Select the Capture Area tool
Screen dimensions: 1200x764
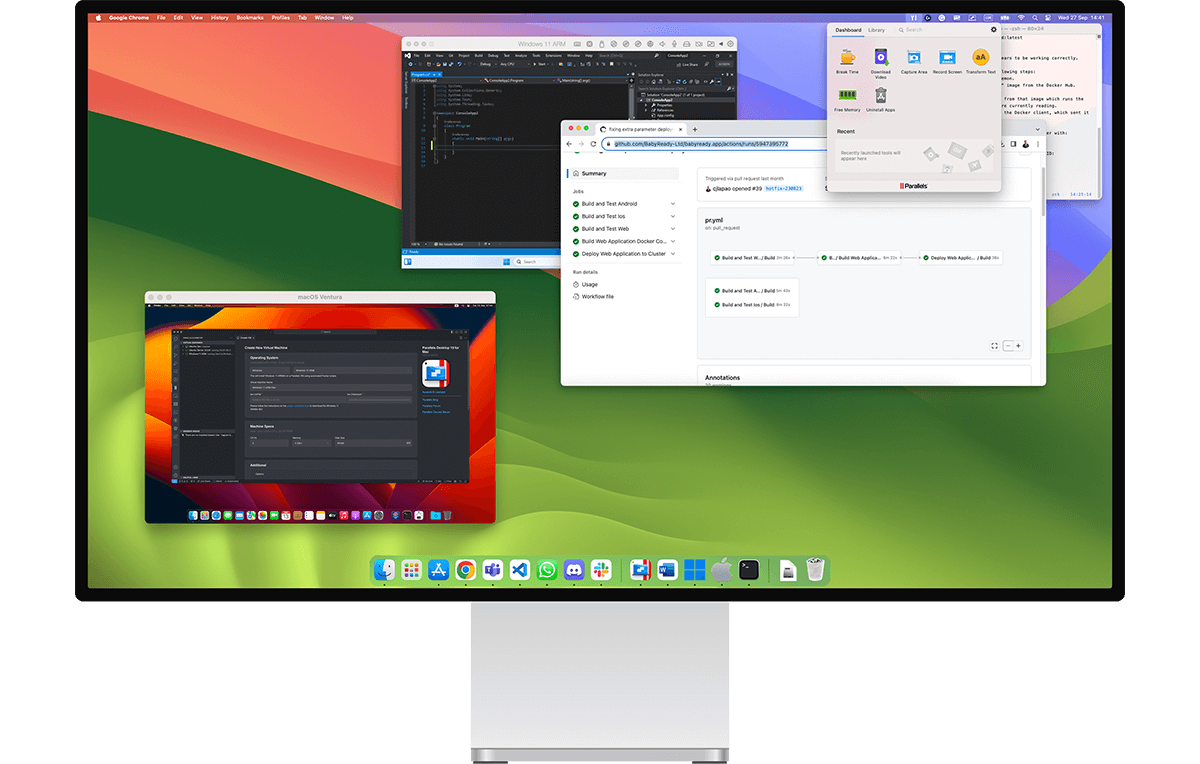914,58
